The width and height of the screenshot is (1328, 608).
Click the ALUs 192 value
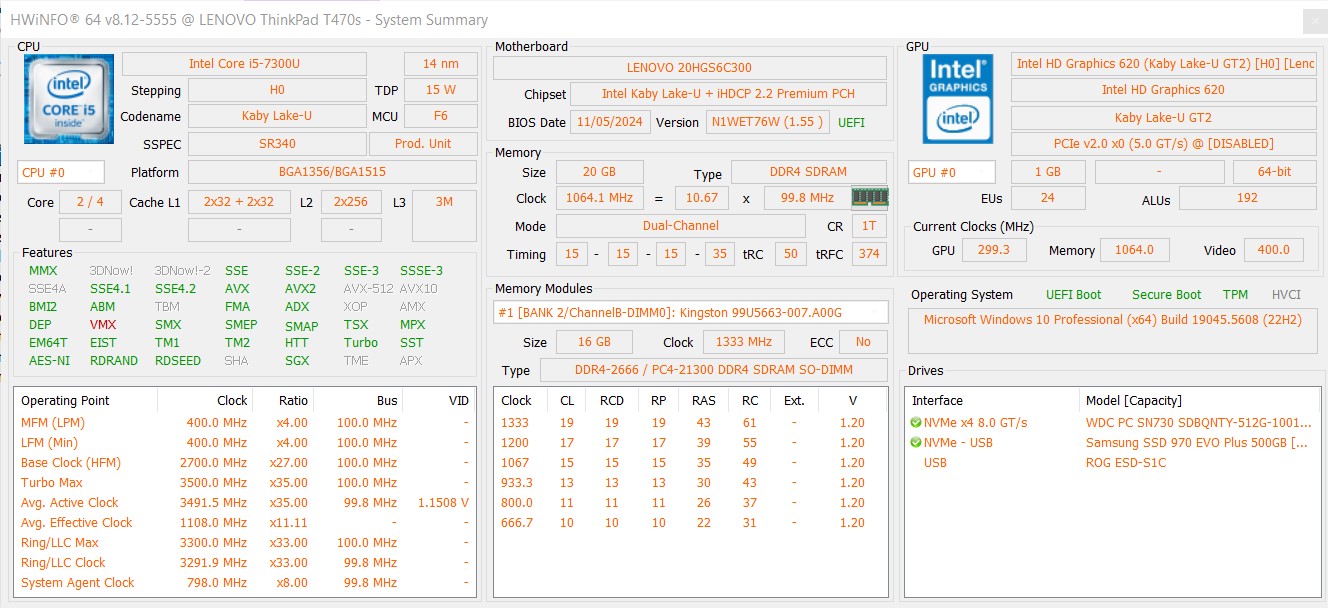(x=1248, y=198)
